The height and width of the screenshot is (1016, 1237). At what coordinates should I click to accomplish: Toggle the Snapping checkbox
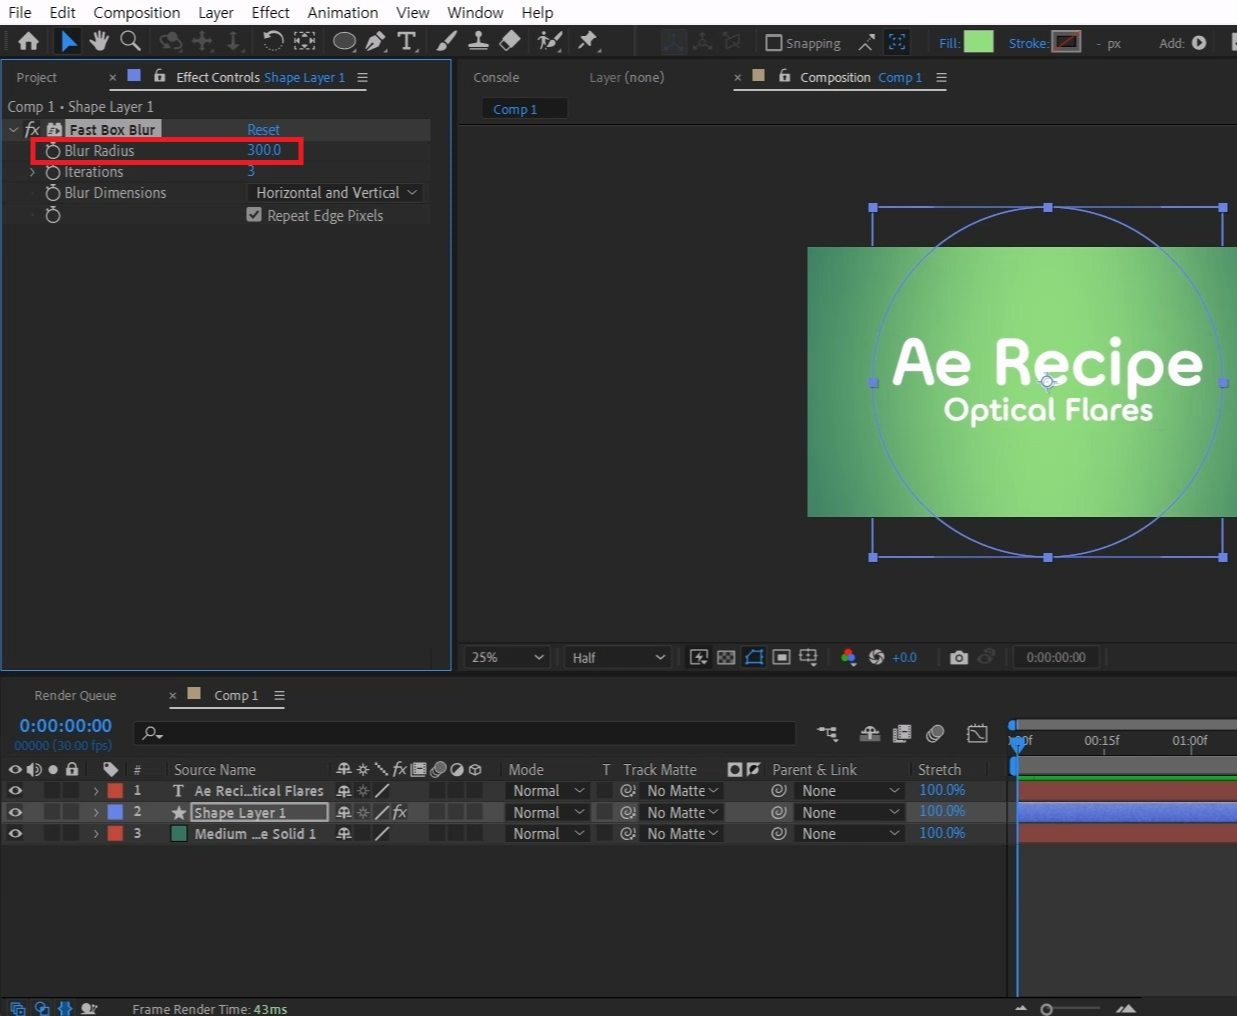[x=773, y=43]
